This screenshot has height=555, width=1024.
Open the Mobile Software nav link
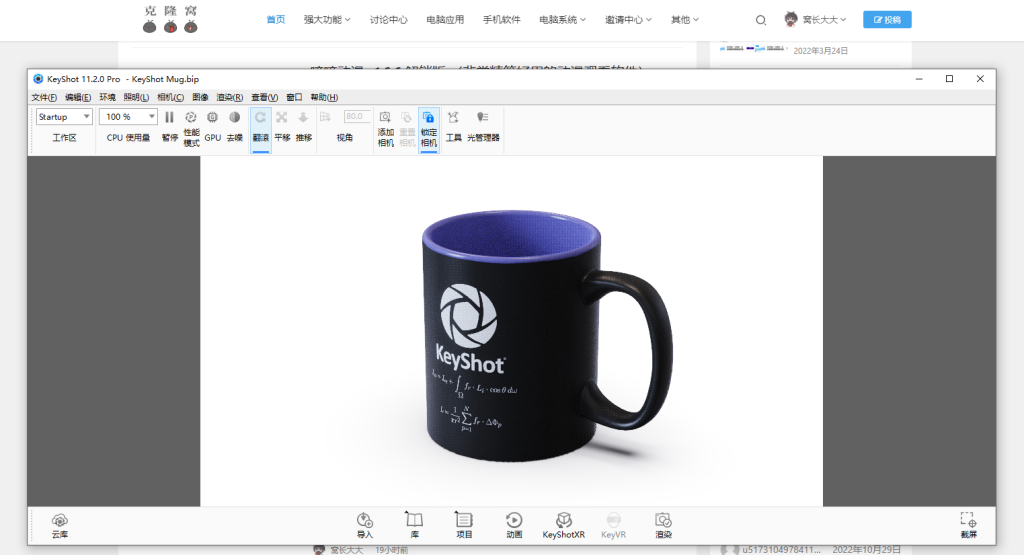click(x=502, y=20)
